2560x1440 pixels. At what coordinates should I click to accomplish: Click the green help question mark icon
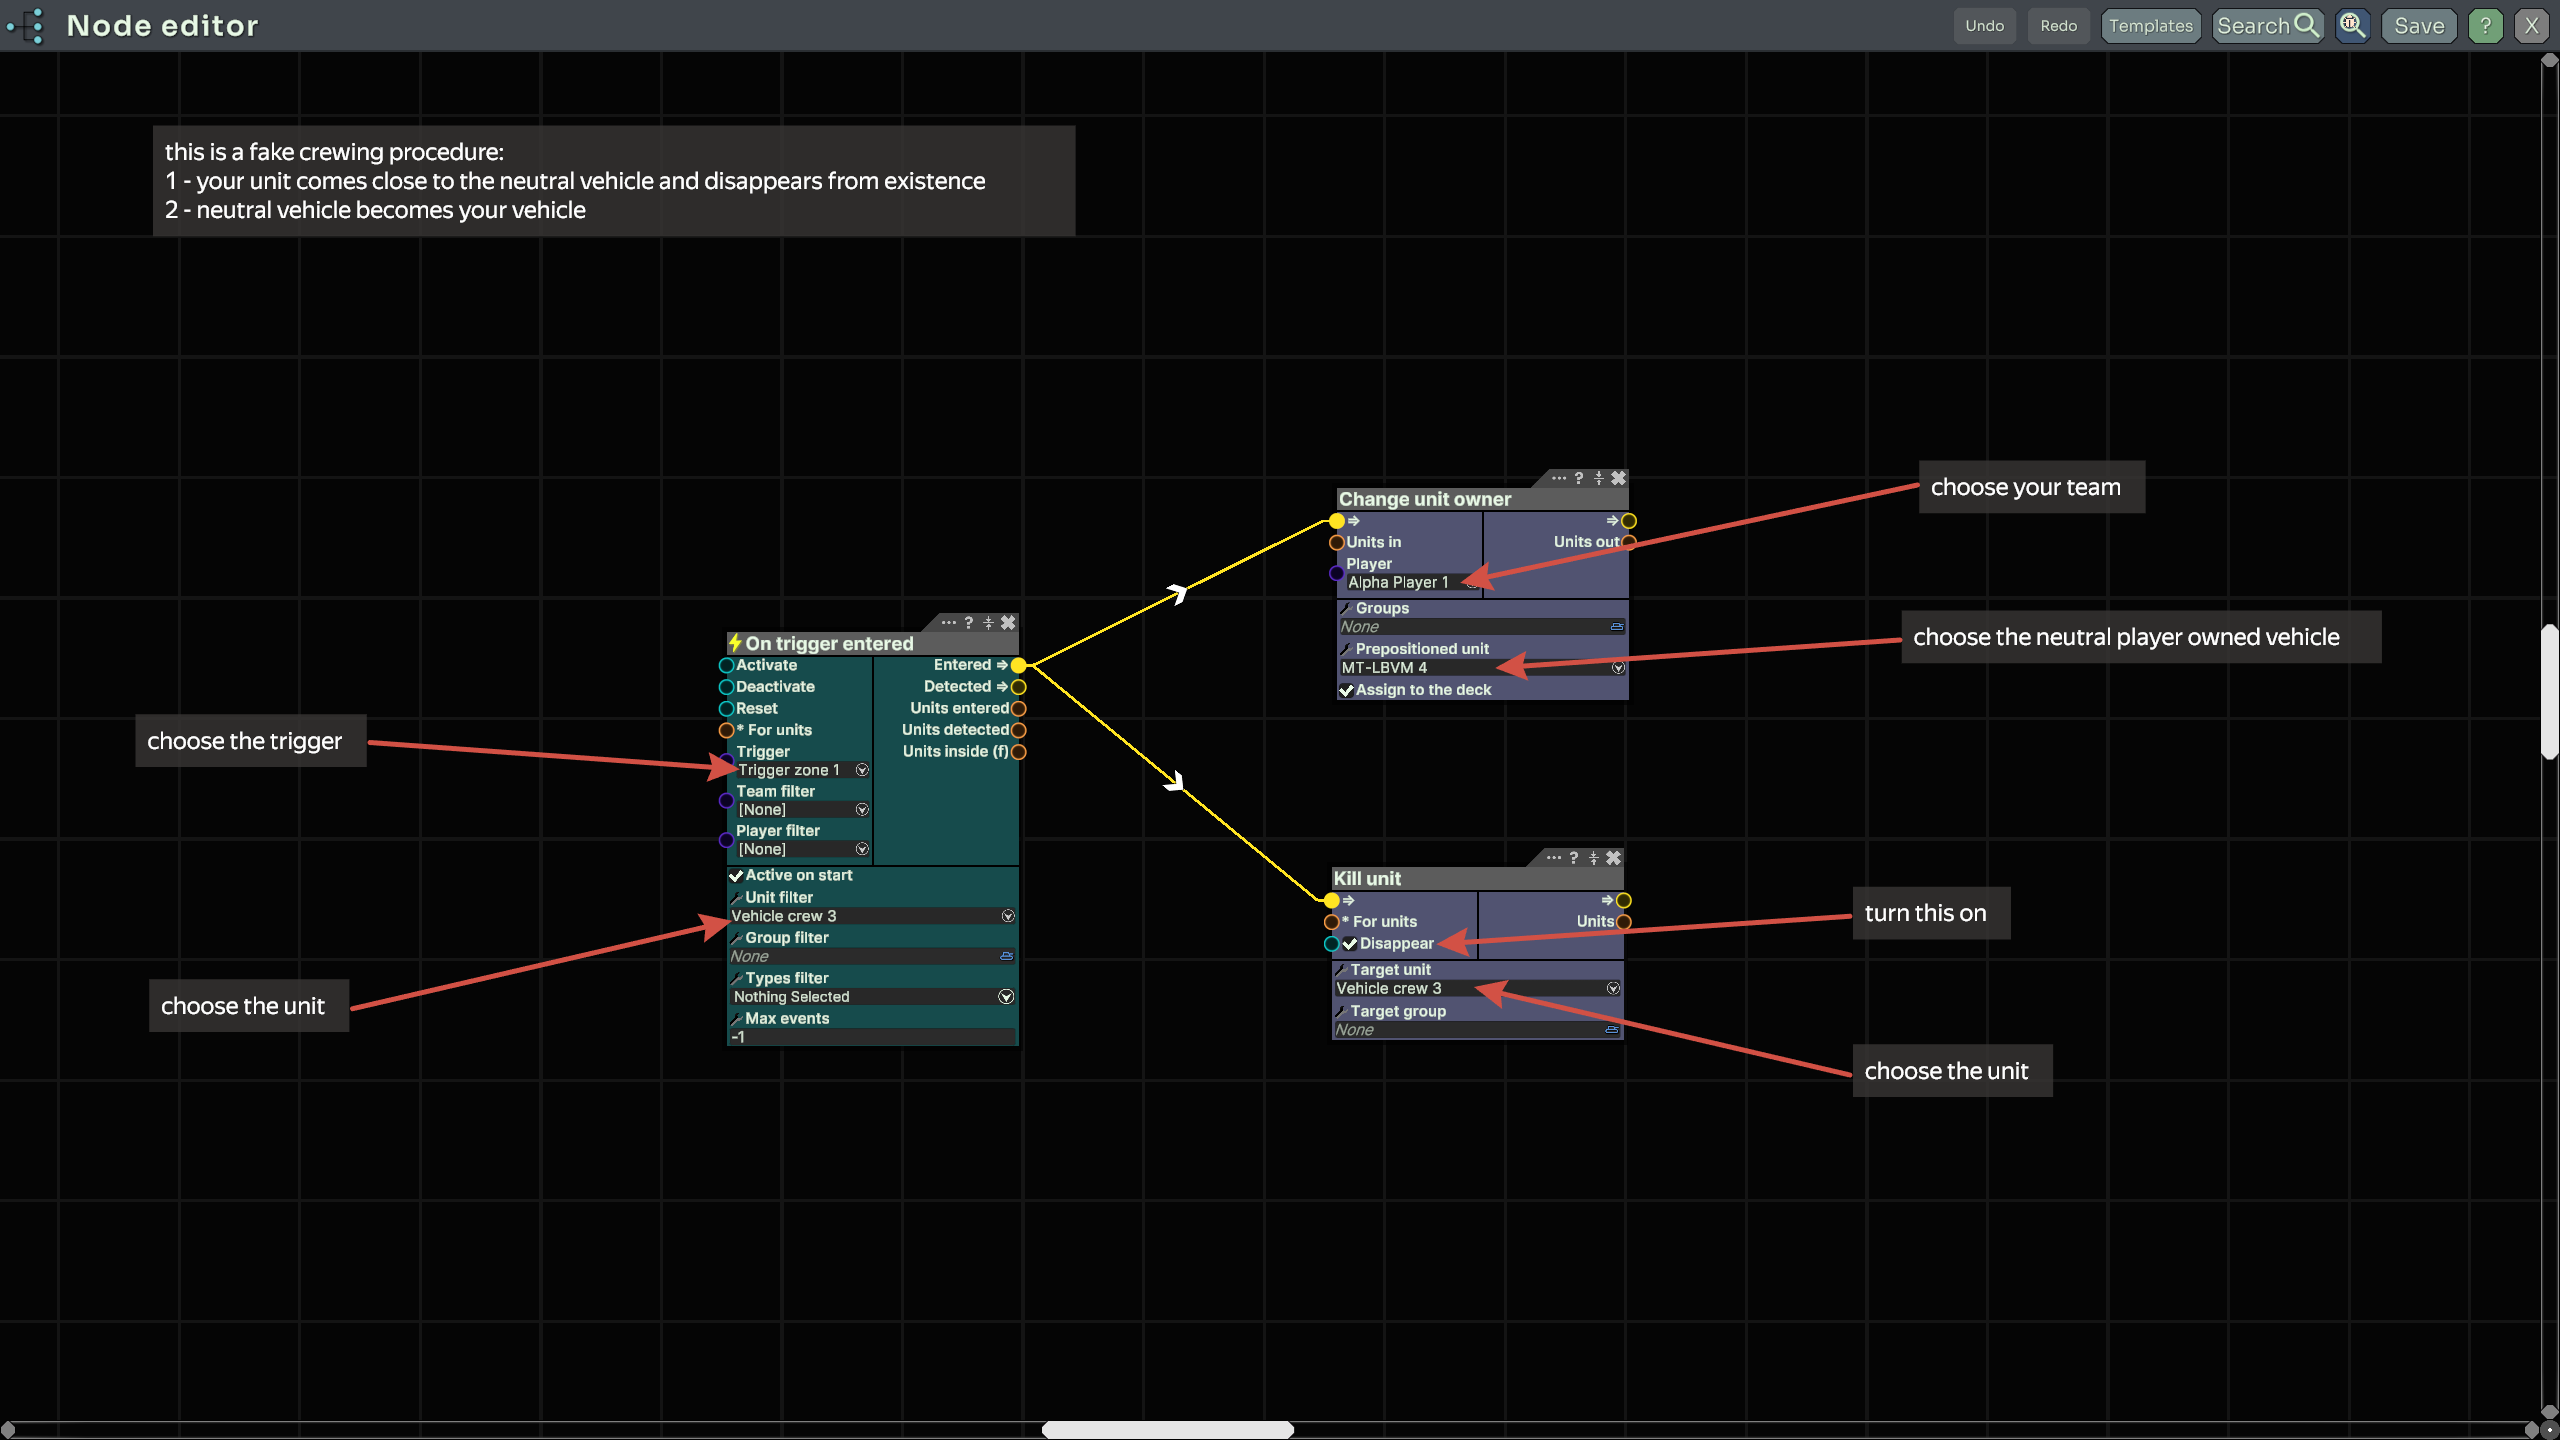coord(2485,26)
